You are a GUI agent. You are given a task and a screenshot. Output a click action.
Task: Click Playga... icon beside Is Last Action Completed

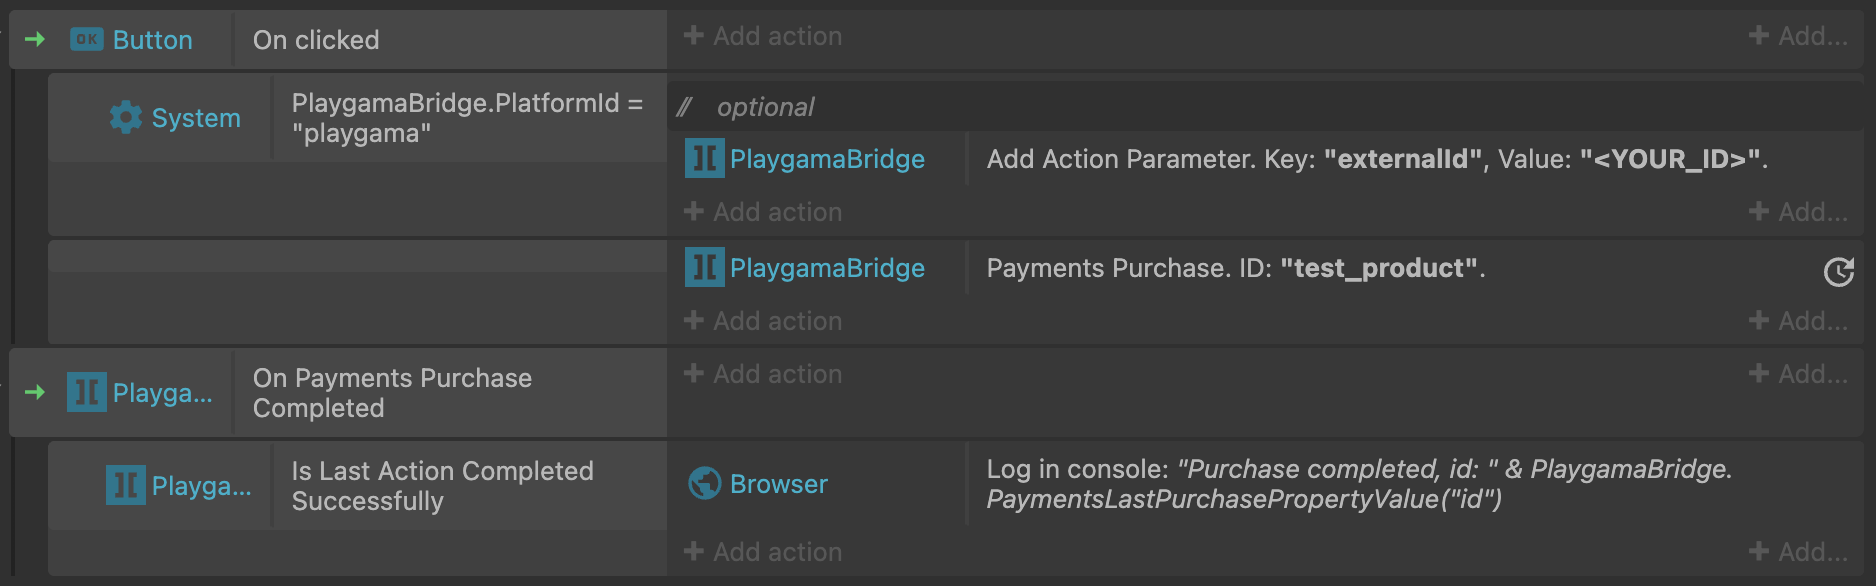pyautogui.click(x=125, y=485)
